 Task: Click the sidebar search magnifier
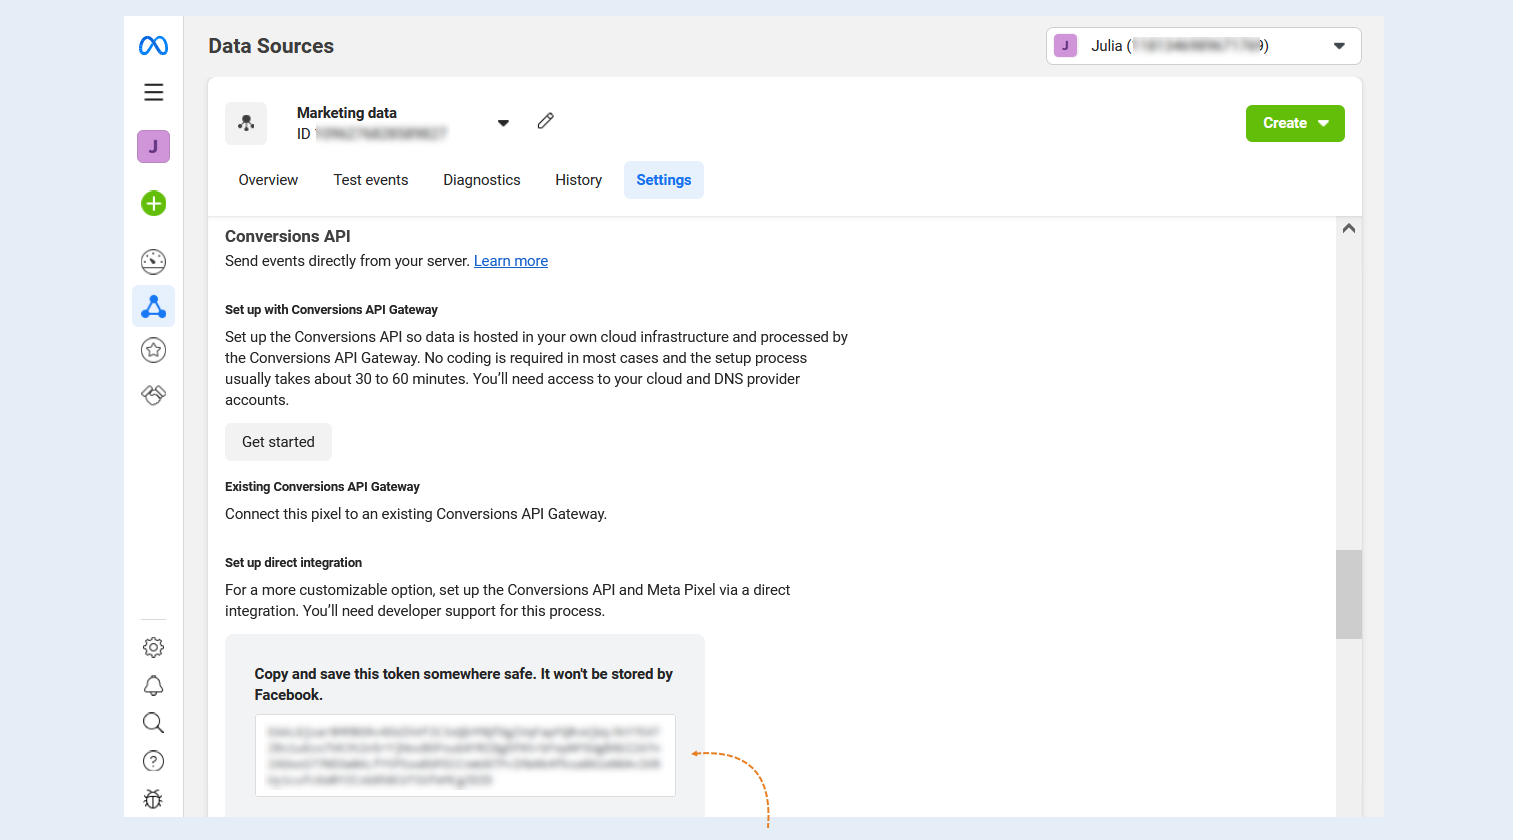[x=153, y=723]
